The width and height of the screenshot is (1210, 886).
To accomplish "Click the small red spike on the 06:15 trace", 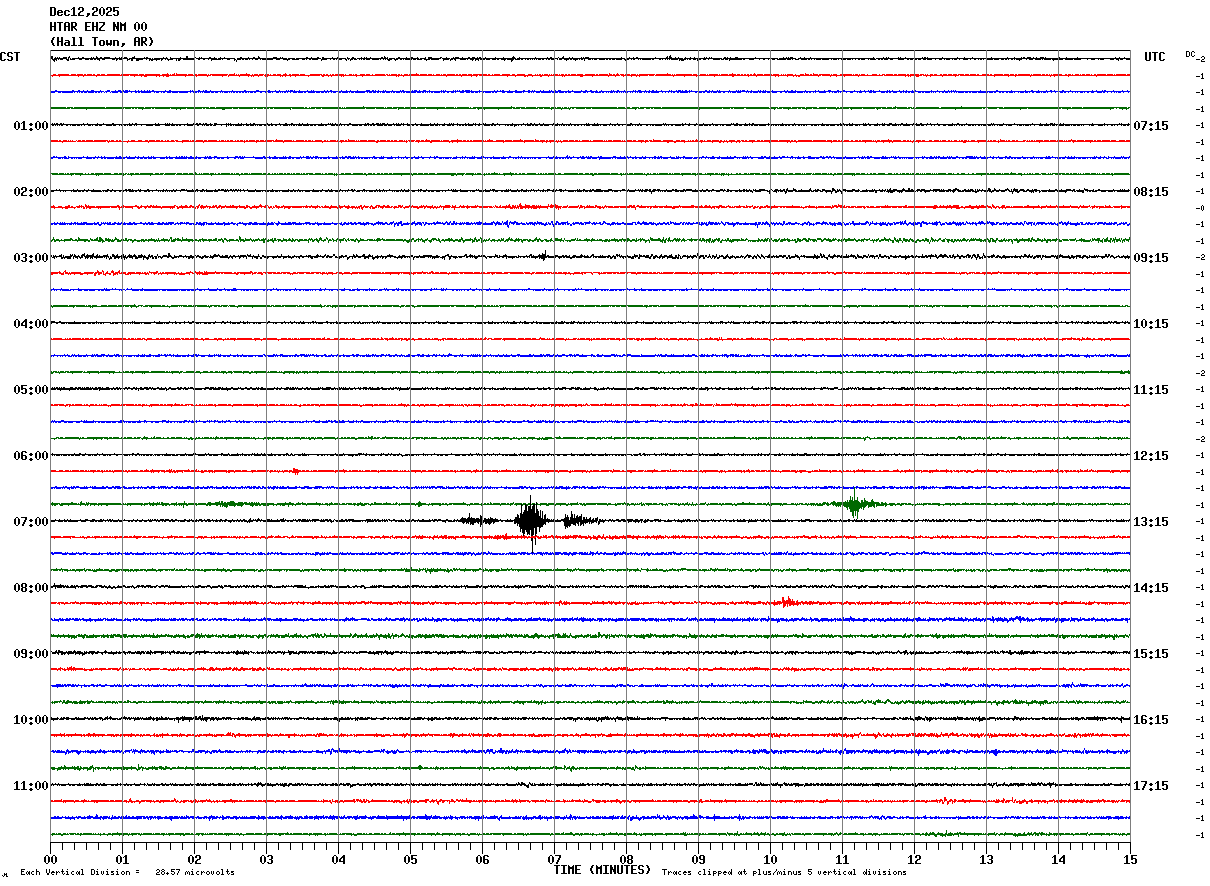I will 295,471.
